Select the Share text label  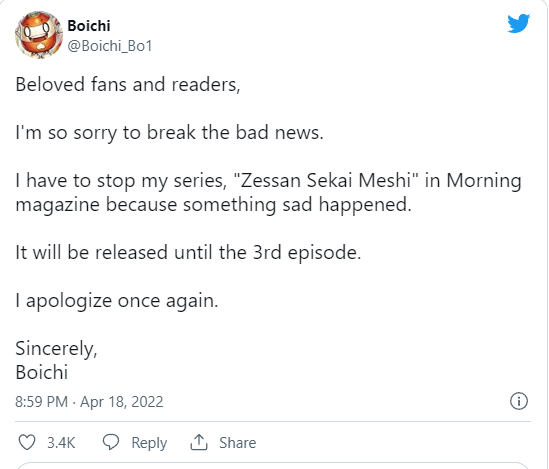237,443
